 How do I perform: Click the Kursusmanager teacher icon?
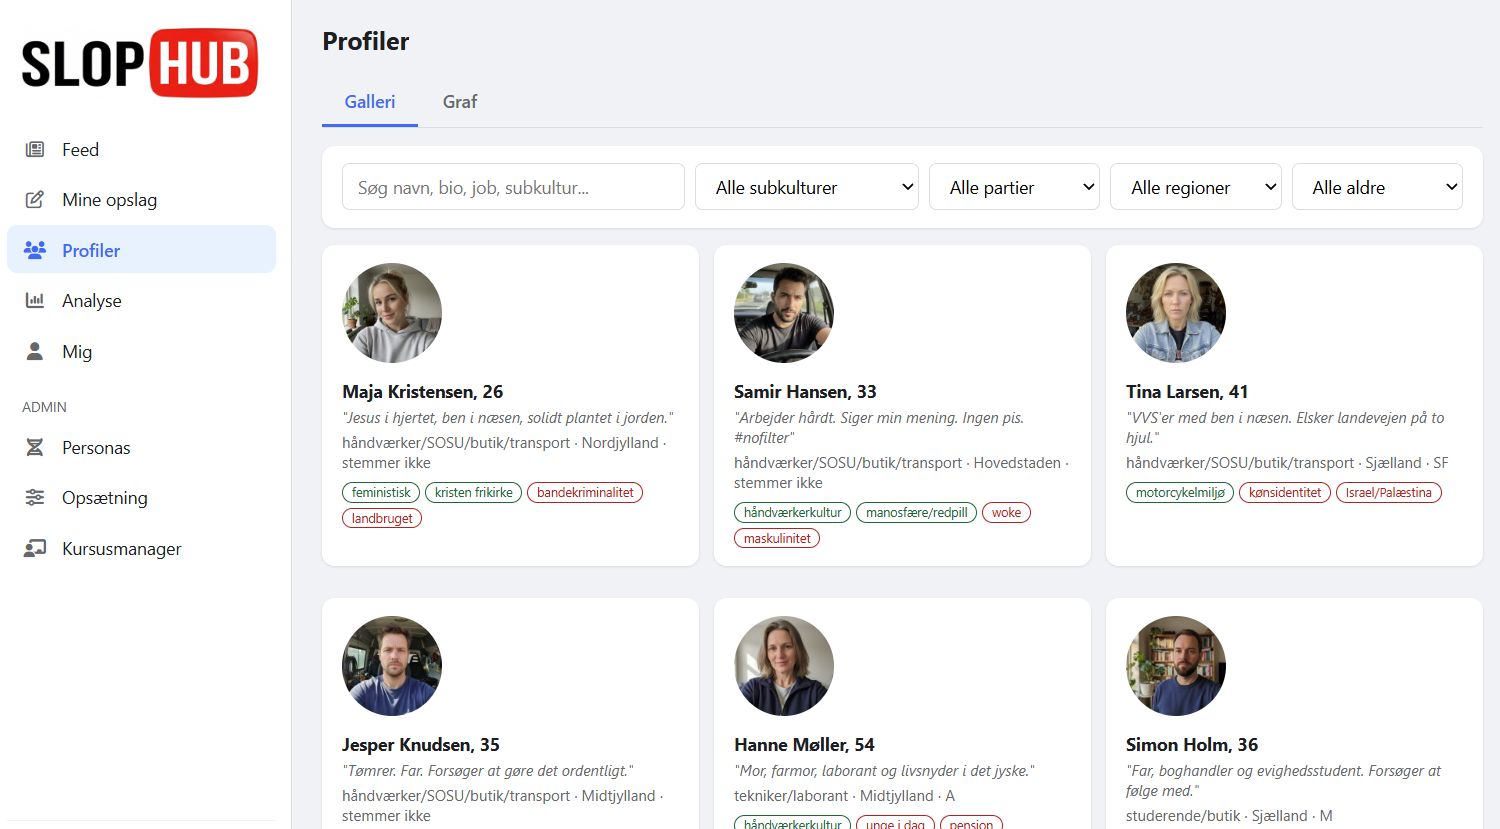[35, 549]
